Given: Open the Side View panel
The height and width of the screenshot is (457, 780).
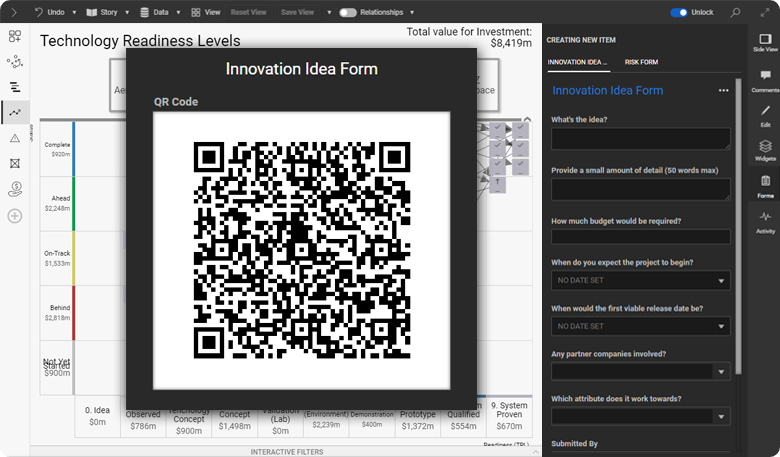Looking at the screenshot, I should pos(764,42).
